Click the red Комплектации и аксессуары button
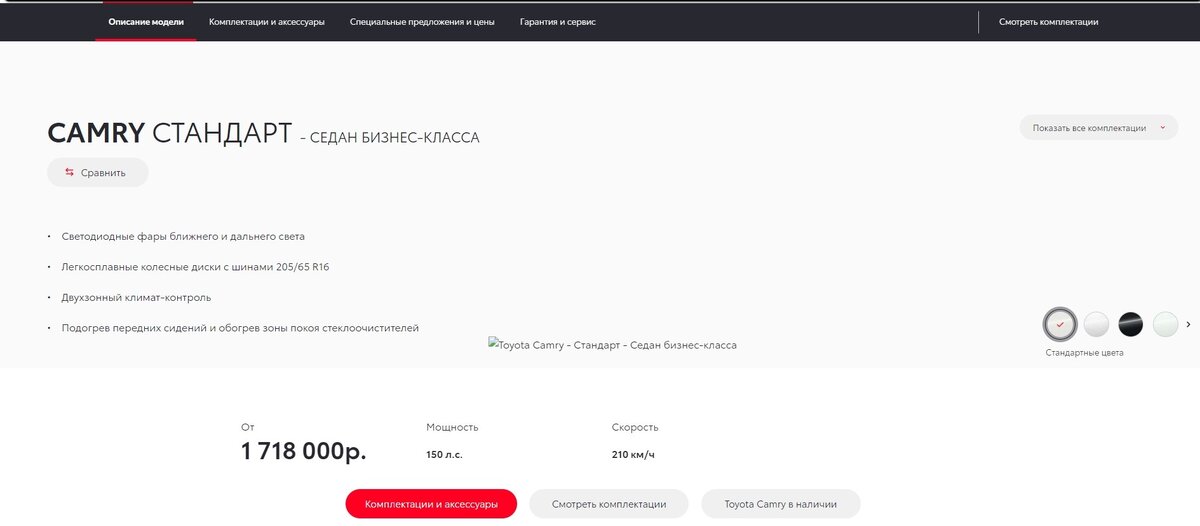This screenshot has width=1200, height=526. click(x=431, y=504)
